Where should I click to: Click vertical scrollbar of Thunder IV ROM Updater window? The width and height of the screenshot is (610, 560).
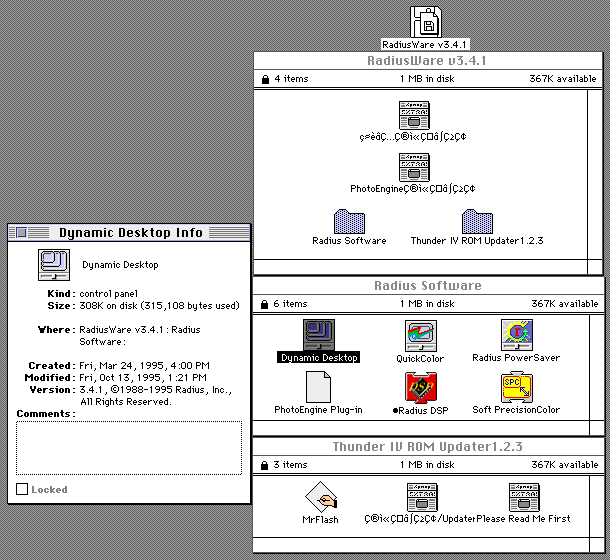click(x=597, y=506)
